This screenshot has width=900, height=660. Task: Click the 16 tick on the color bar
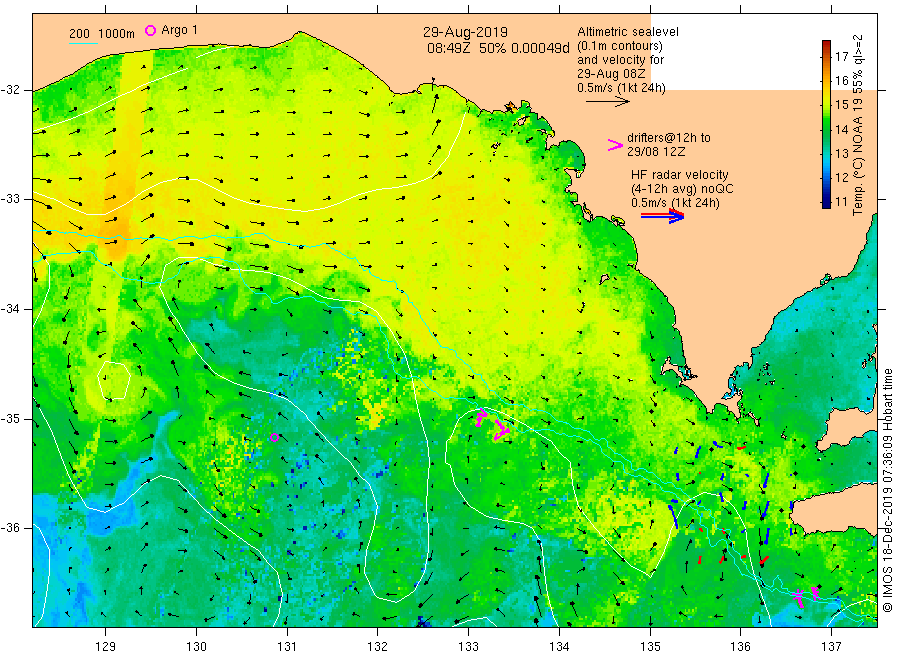point(841,80)
